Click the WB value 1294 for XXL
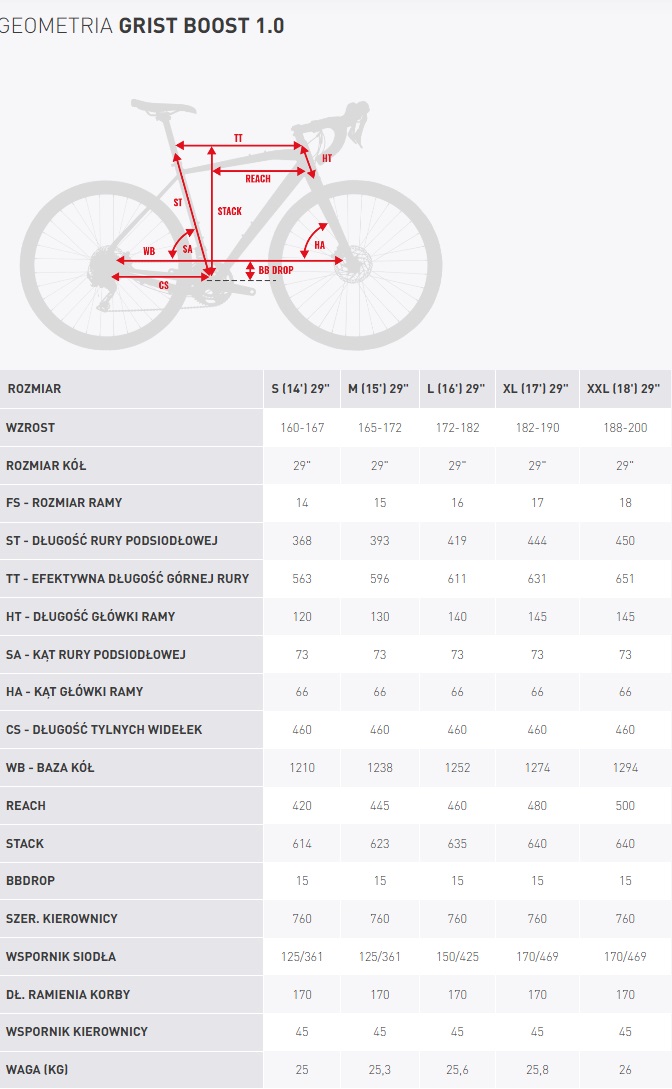Screen dimensions: 672x1089 click(625, 767)
